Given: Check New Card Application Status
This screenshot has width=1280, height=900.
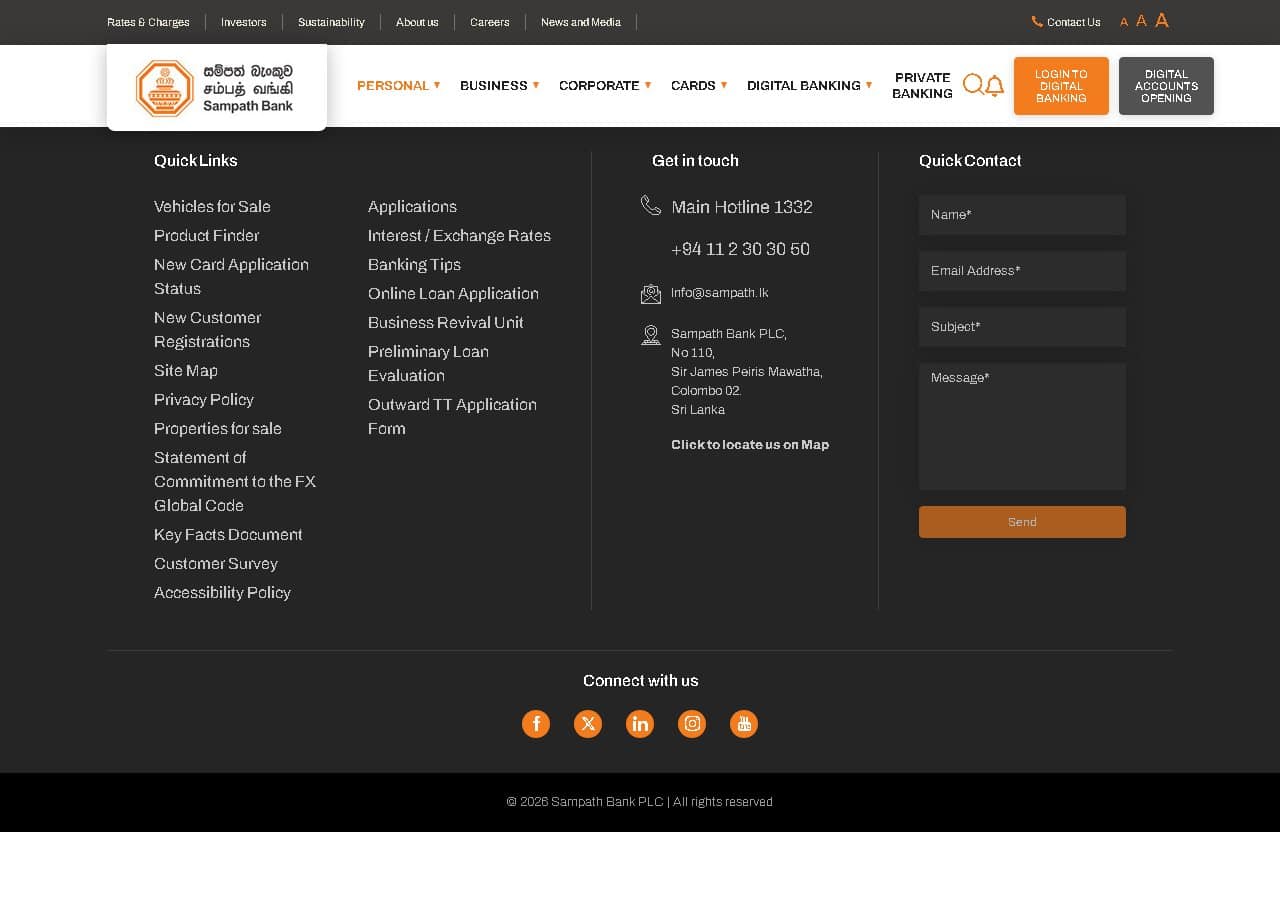Looking at the screenshot, I should 231,277.
